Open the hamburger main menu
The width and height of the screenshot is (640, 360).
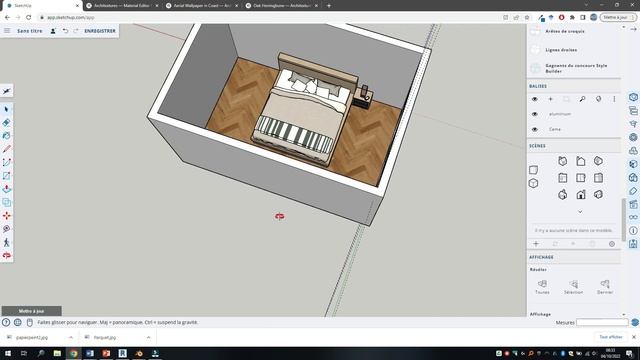[x=7, y=31]
